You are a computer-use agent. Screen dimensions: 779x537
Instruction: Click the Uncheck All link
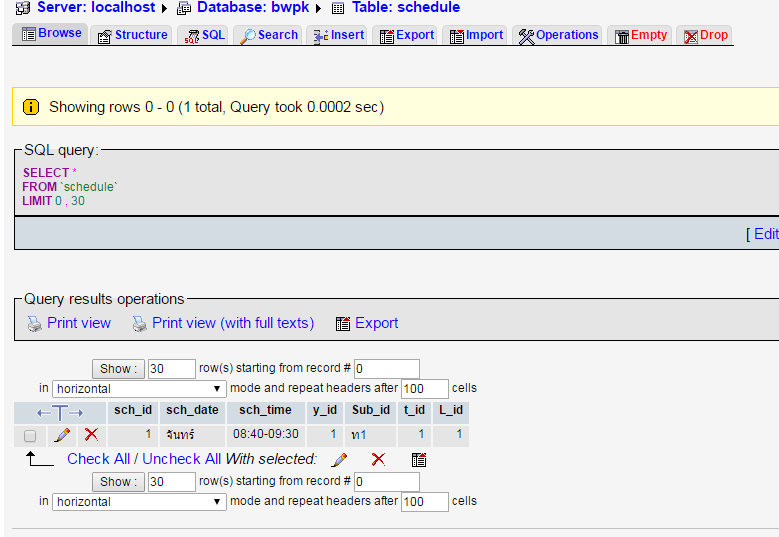click(x=182, y=459)
